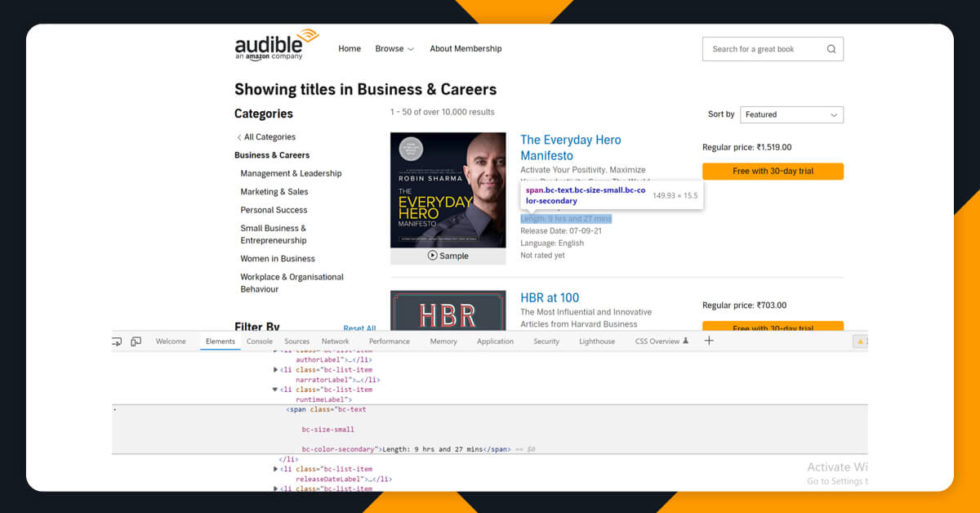The width and height of the screenshot is (980, 513).
Task: Switch to the Lighthouse tab
Action: pos(597,341)
